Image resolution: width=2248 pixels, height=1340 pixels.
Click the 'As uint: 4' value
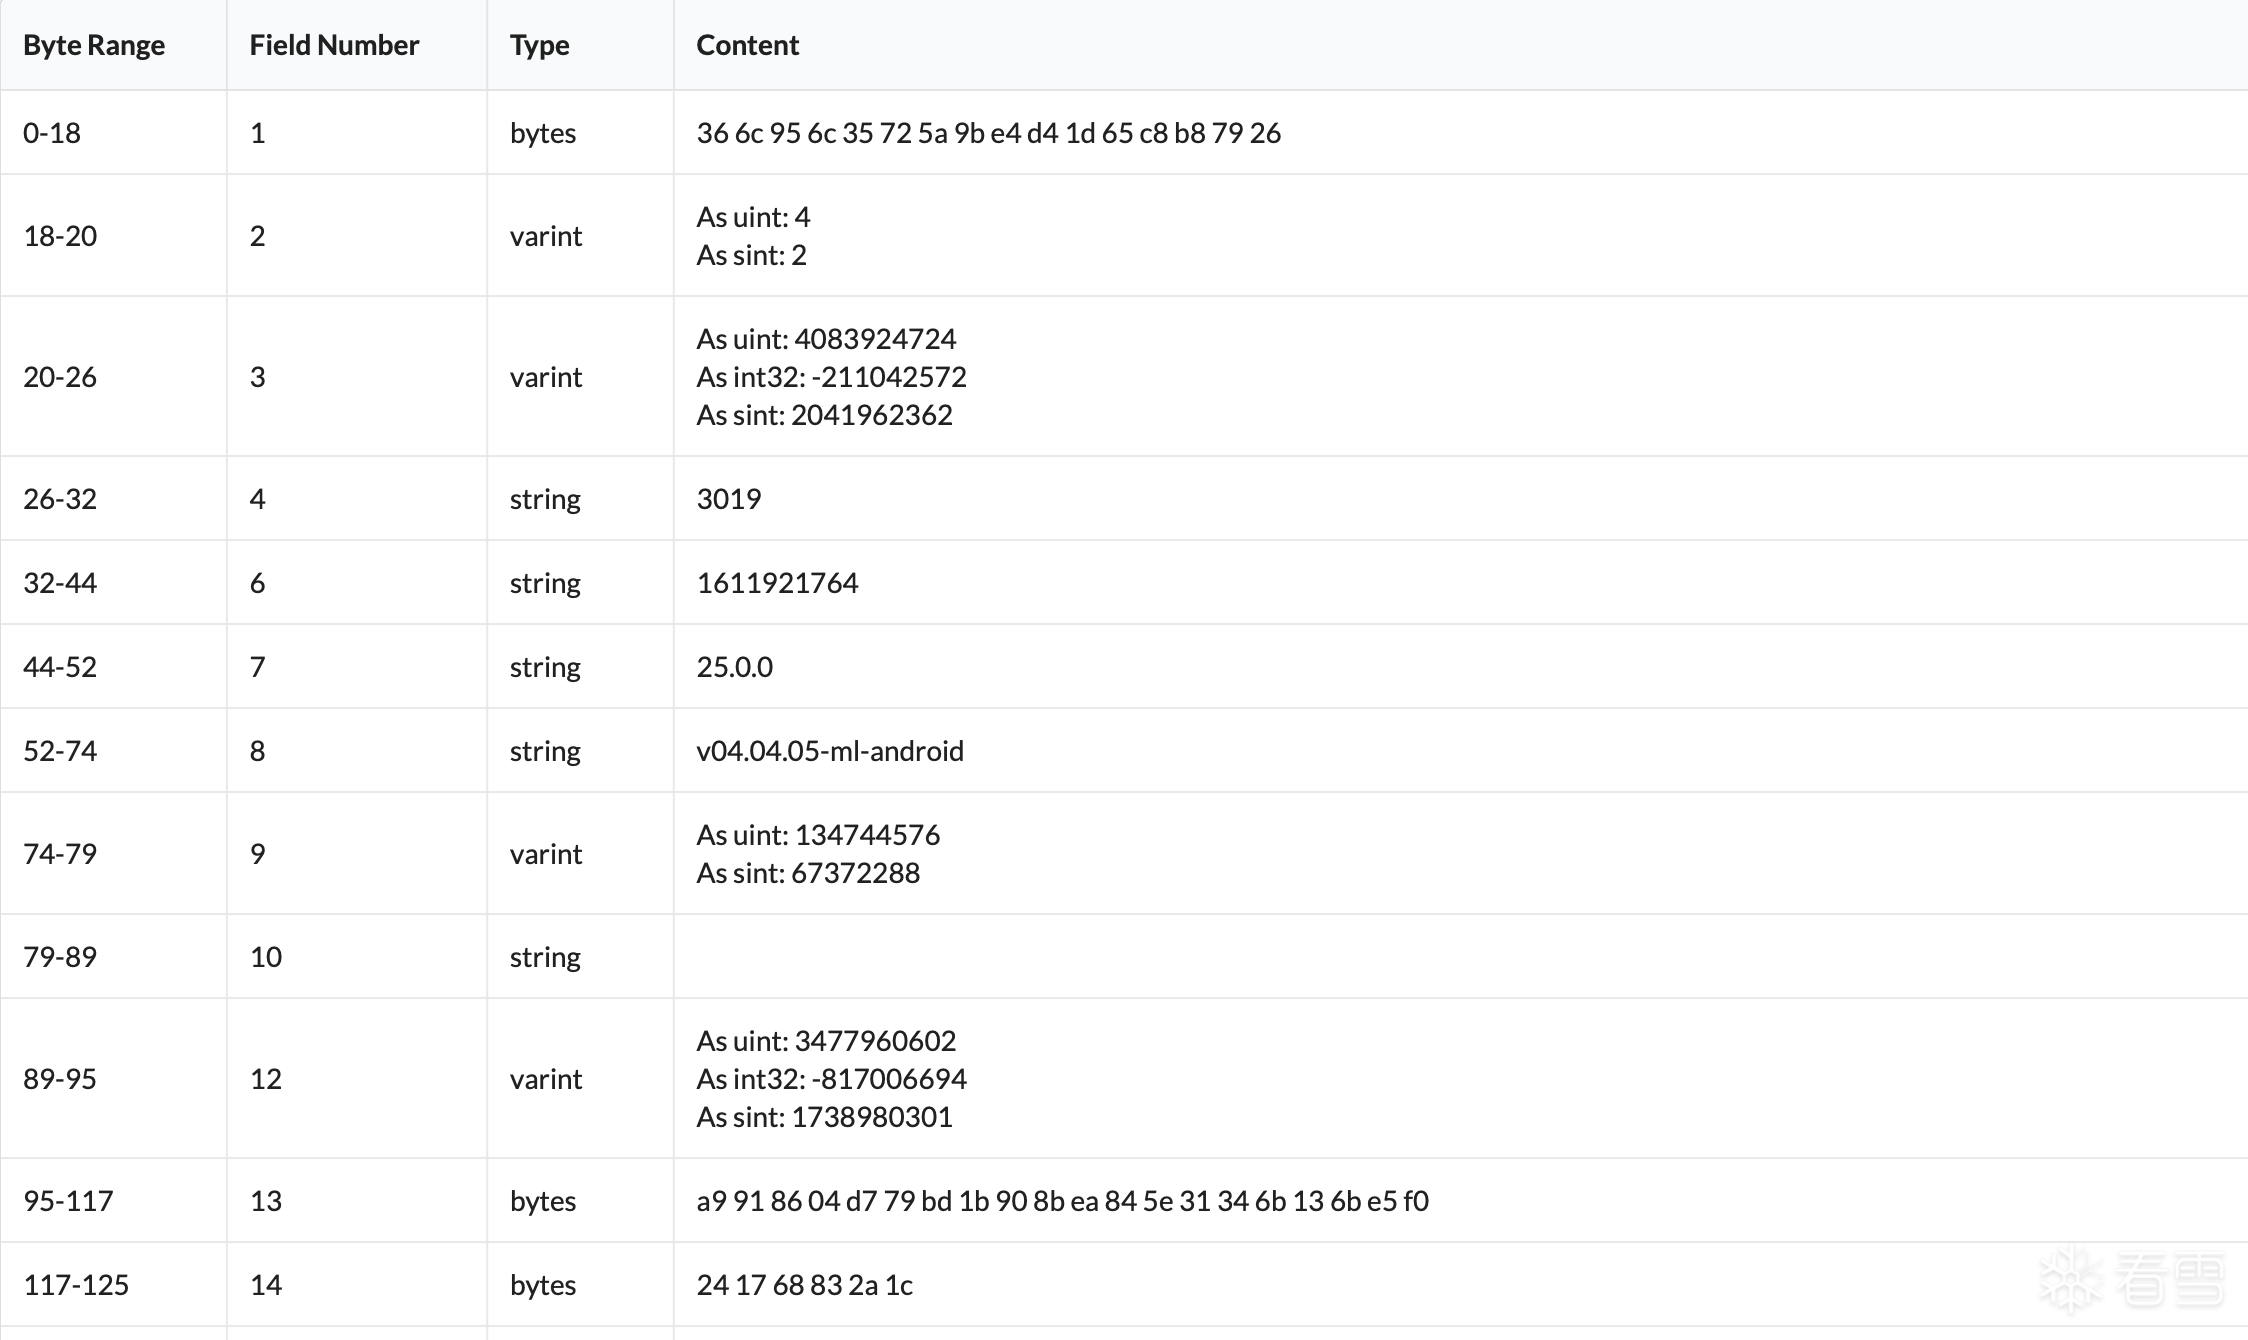coord(753,217)
